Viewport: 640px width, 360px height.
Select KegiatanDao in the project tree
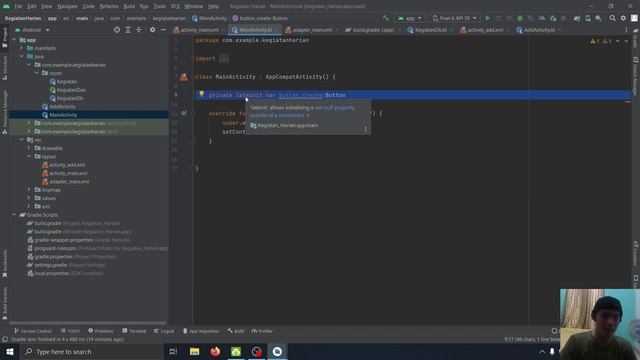71,90
